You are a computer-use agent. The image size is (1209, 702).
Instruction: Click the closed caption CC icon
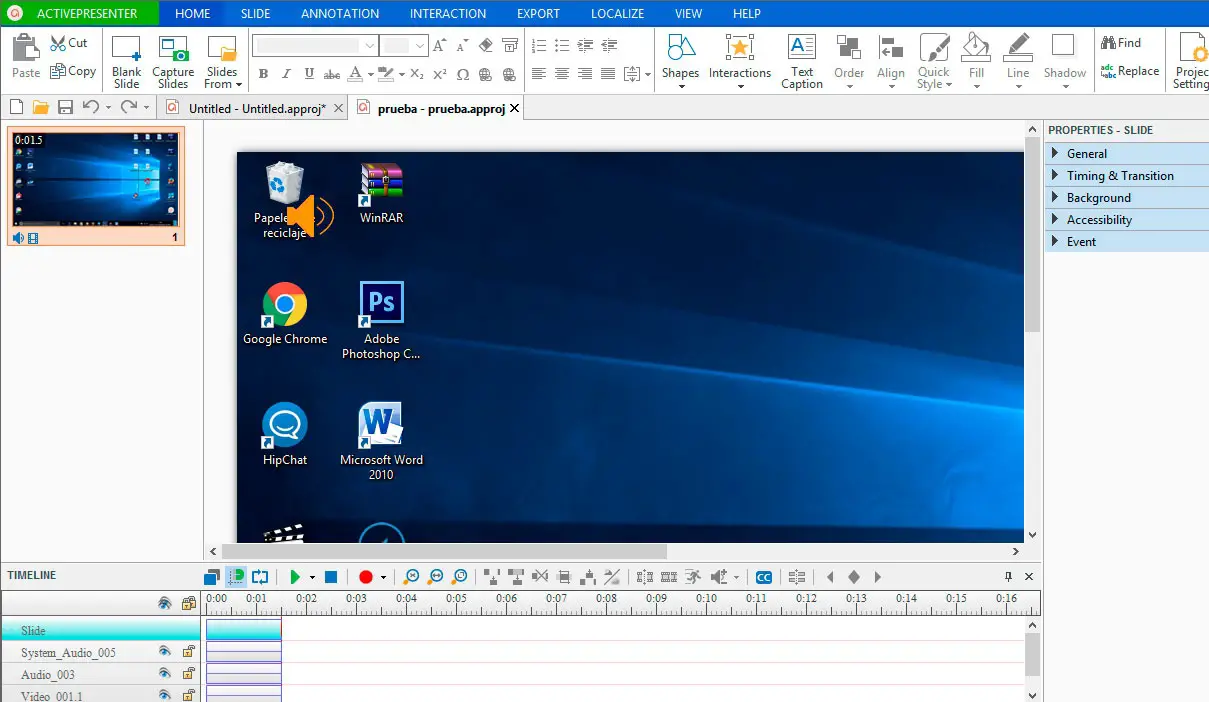coord(764,577)
